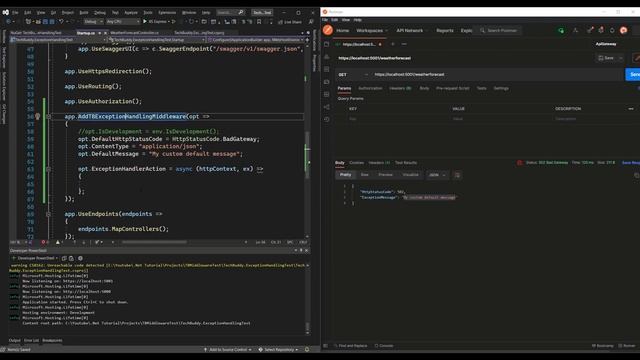Click wrap lines icon in response body
The image size is (640, 360).
[x=457, y=175]
